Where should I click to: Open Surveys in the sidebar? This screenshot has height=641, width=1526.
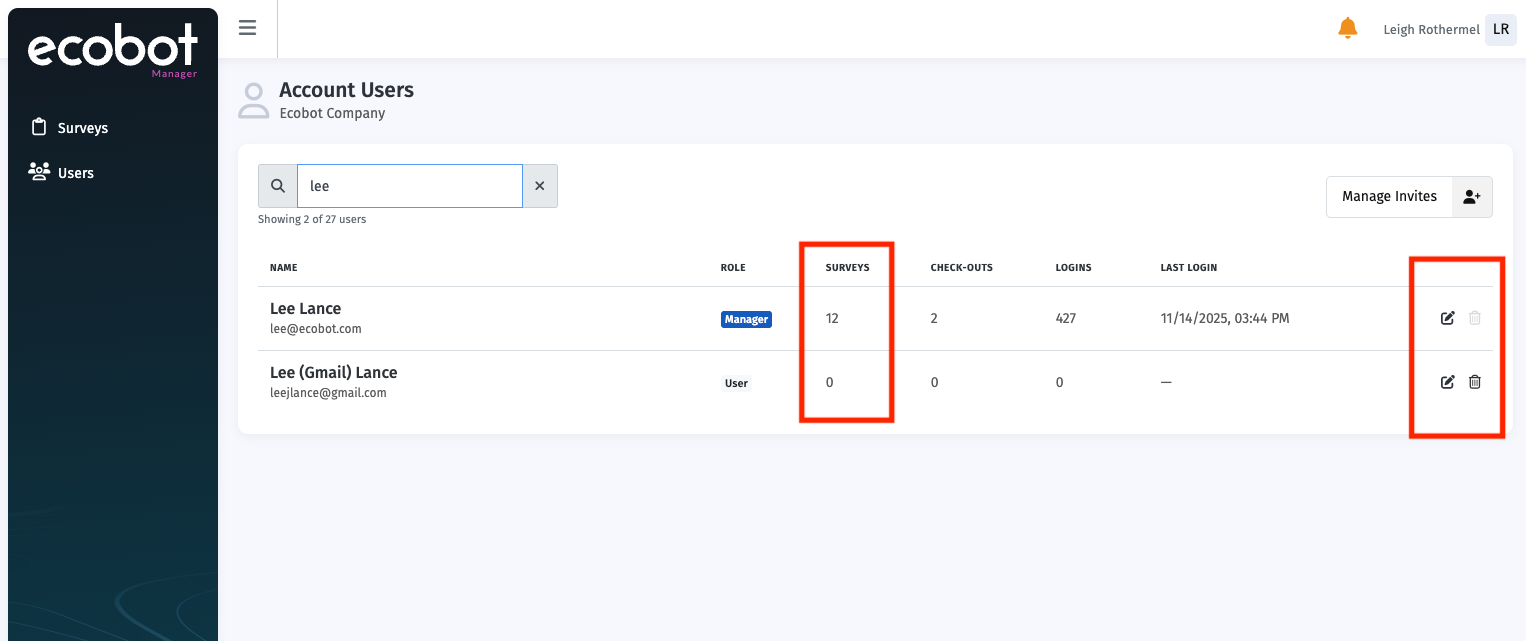pyautogui.click(x=82, y=128)
